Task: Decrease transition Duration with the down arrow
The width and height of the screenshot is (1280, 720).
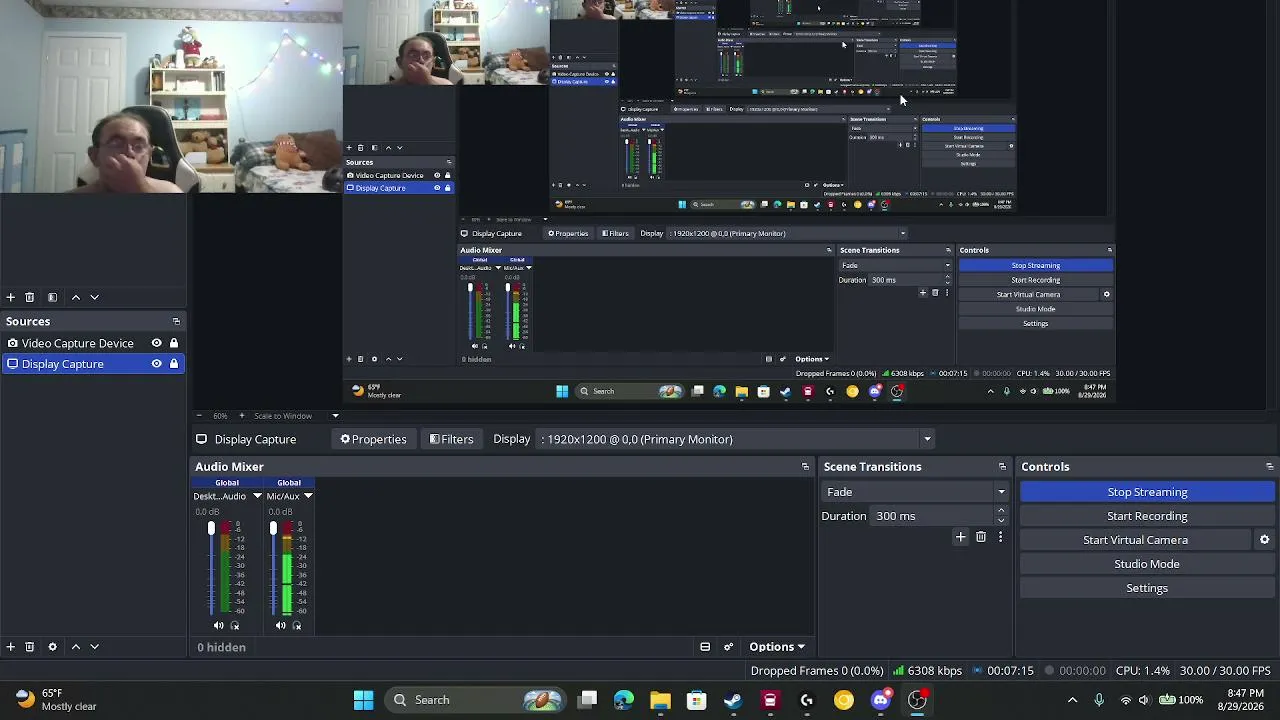Action: tap(1001, 521)
